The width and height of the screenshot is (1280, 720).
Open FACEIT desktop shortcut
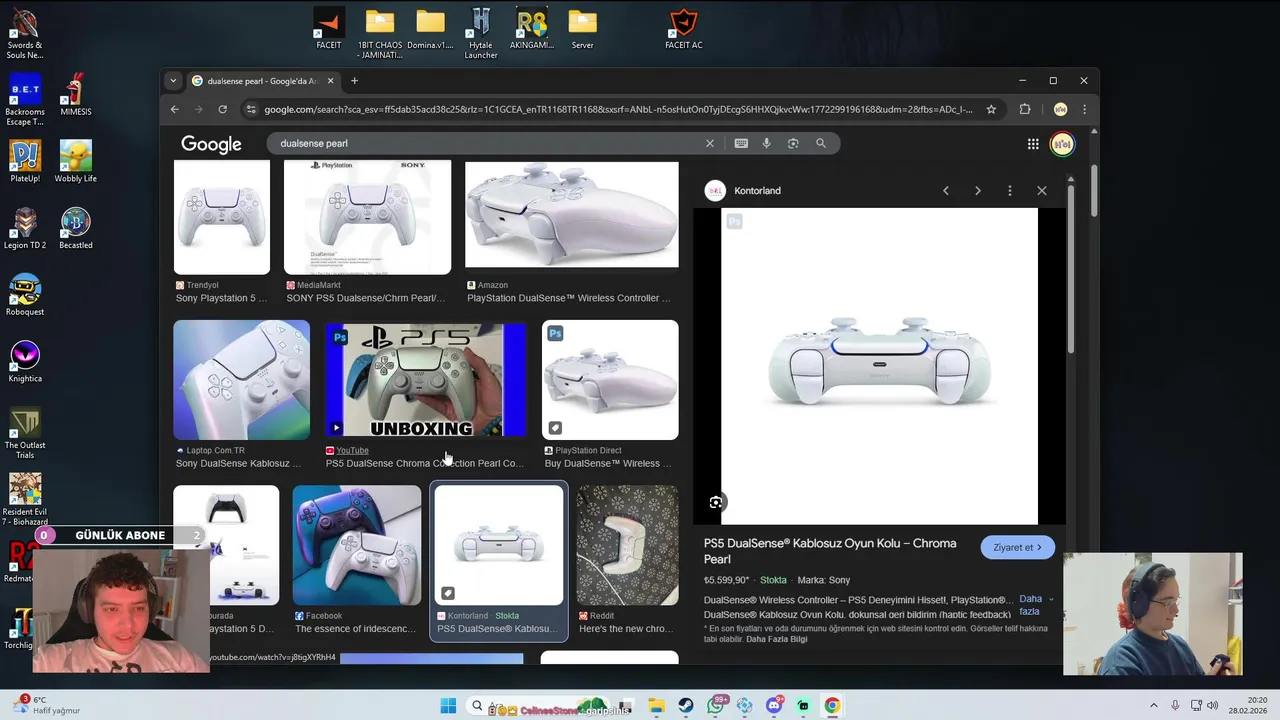[328, 29]
